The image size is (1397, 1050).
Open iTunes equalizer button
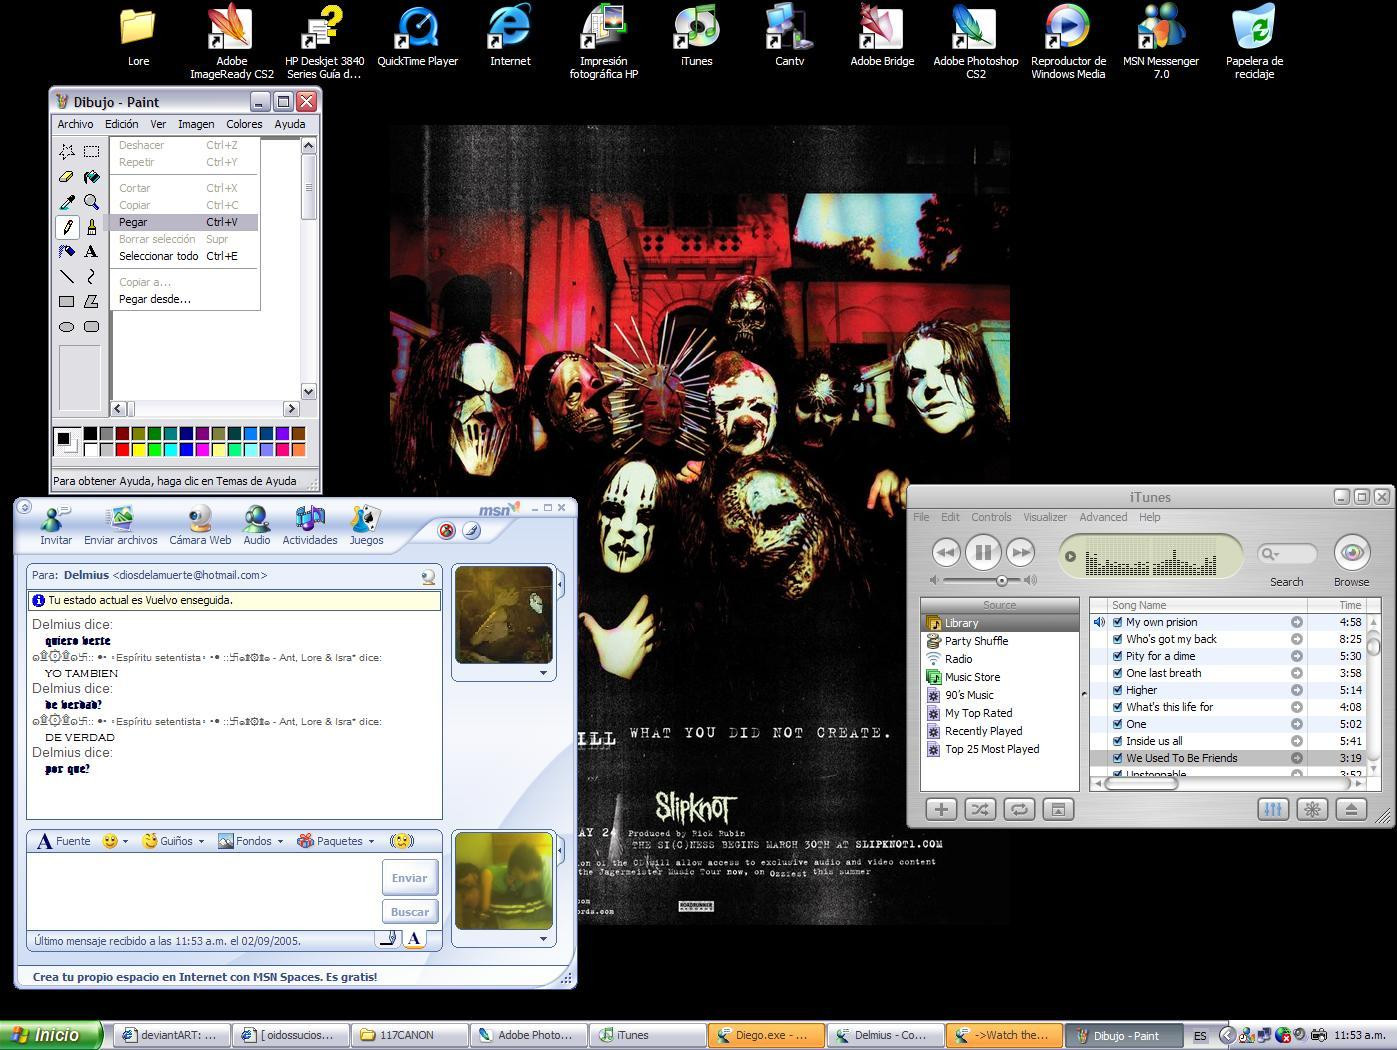tap(1272, 809)
